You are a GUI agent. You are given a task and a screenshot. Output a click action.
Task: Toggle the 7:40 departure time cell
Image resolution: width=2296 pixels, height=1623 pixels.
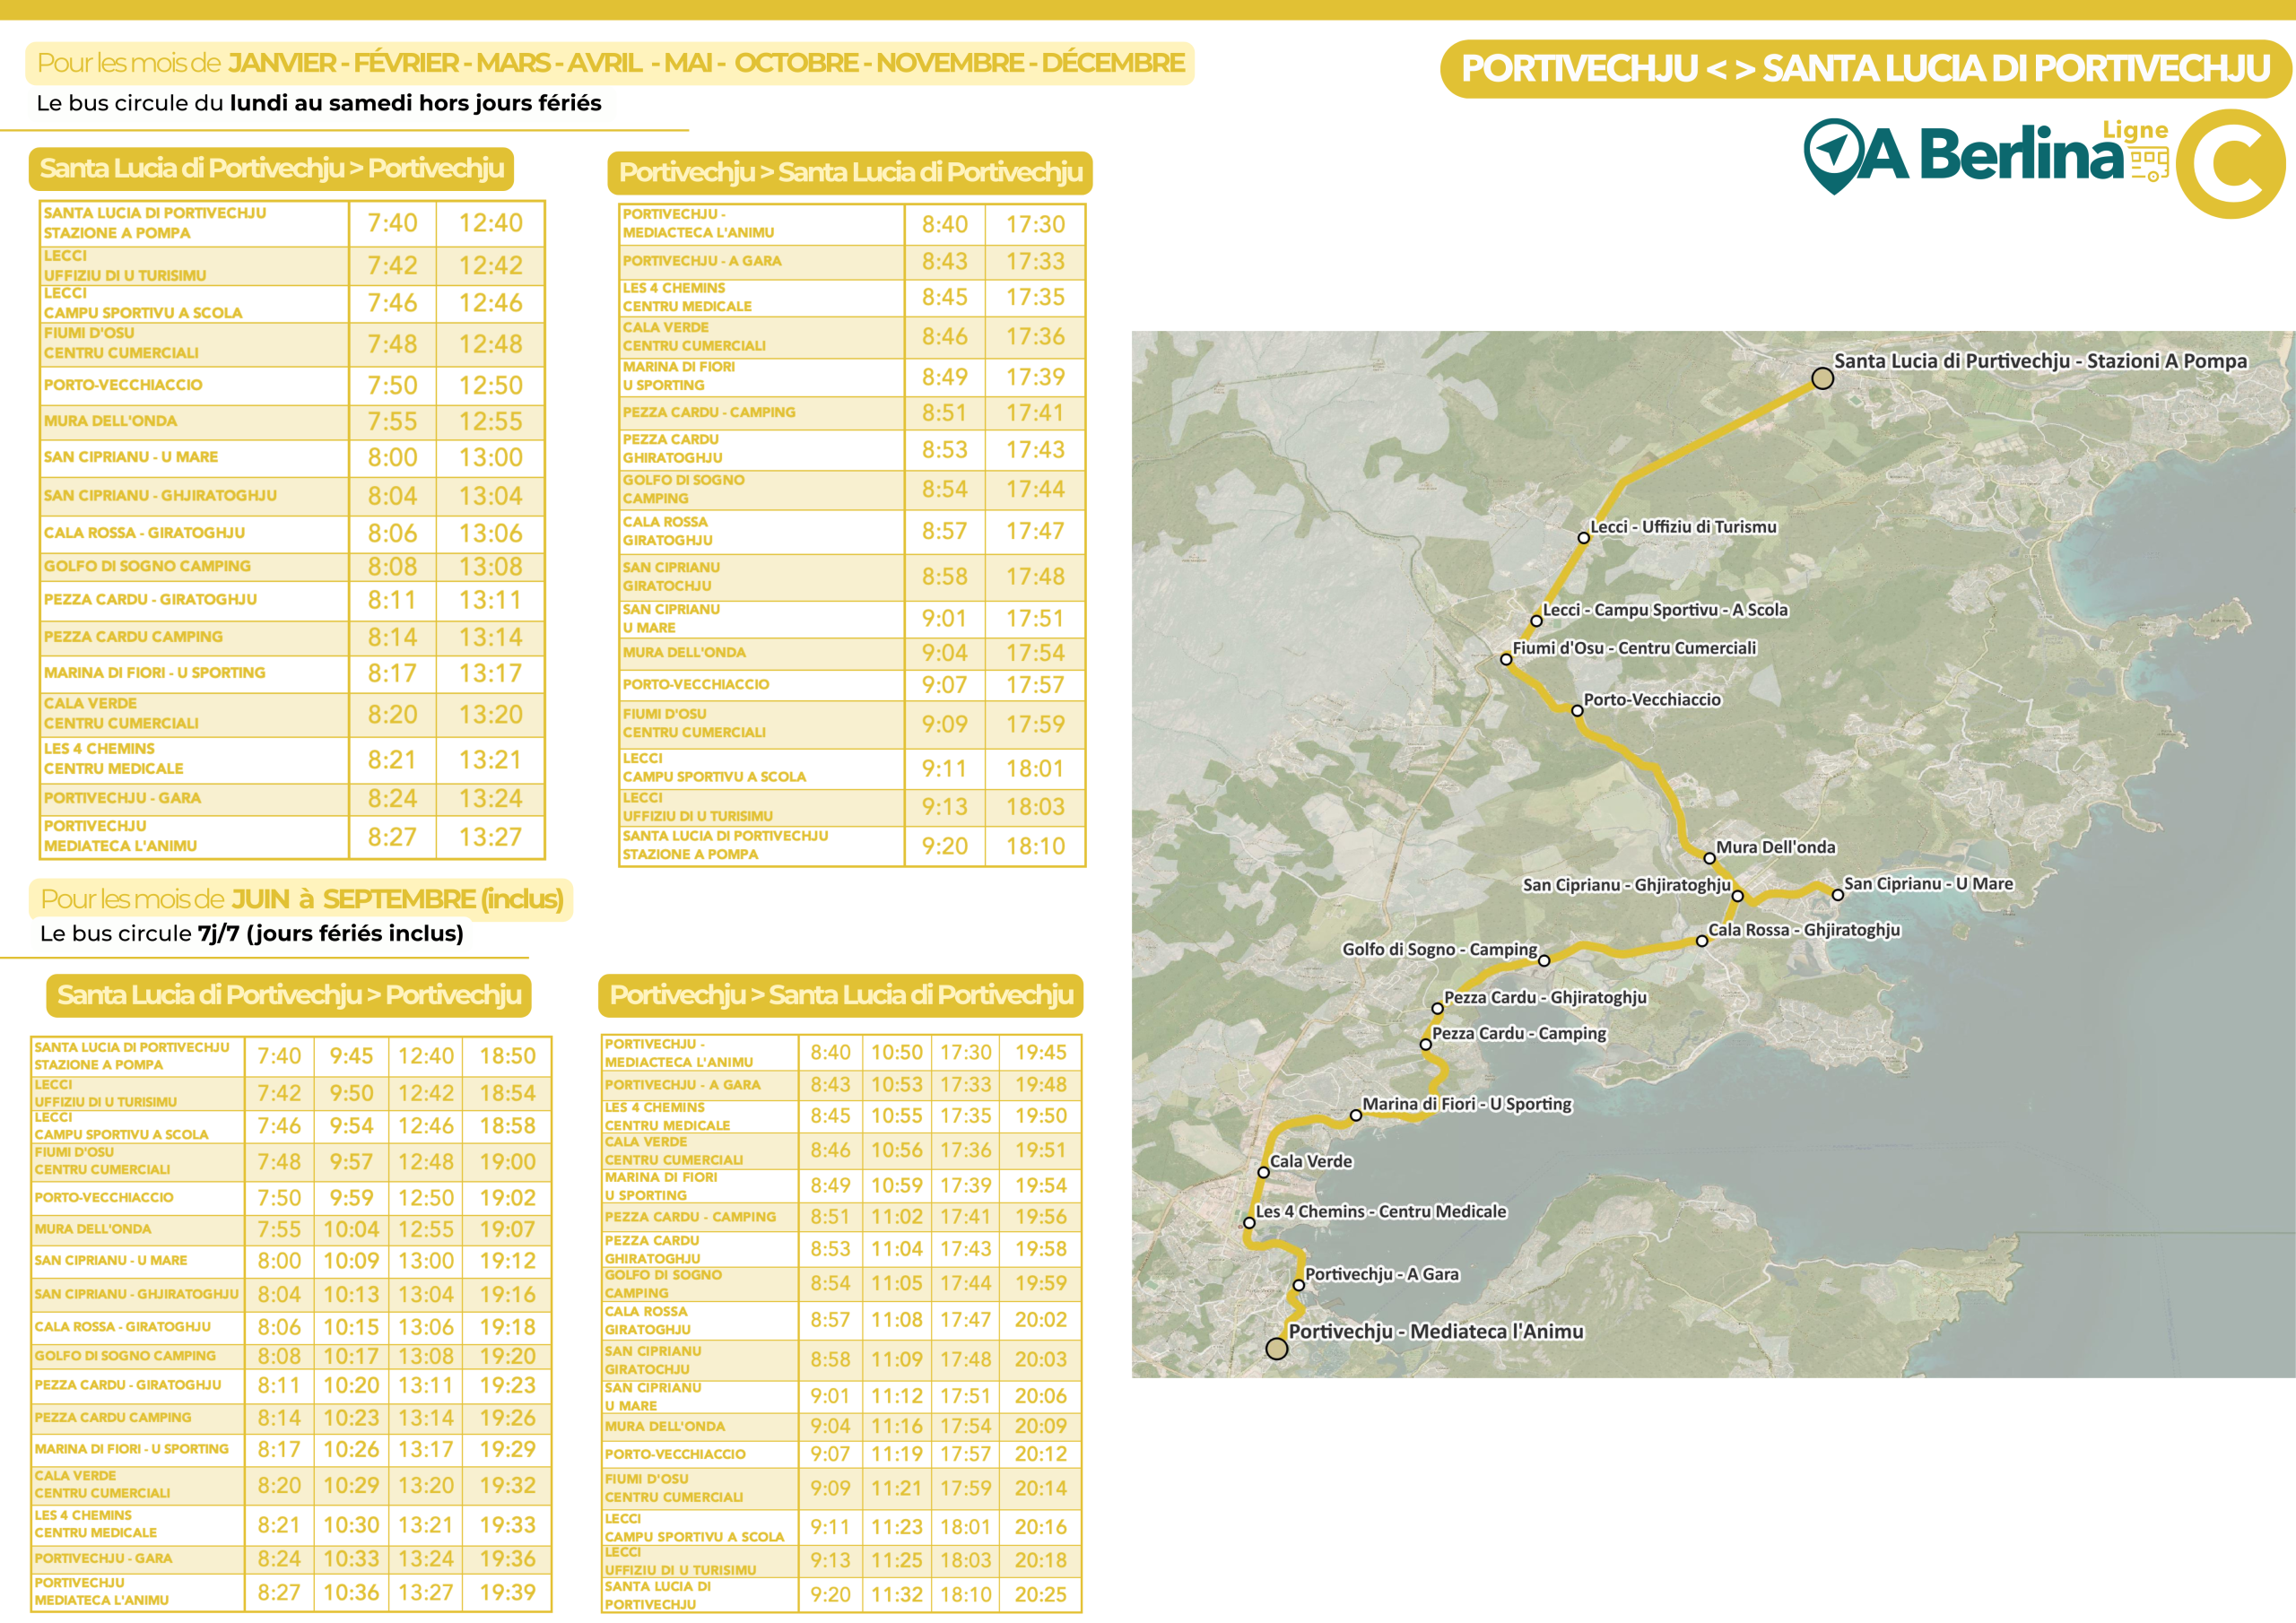tap(394, 222)
